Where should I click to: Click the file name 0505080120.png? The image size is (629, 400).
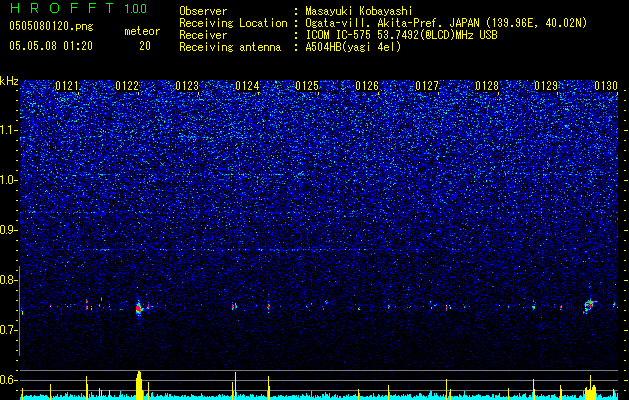51,26
